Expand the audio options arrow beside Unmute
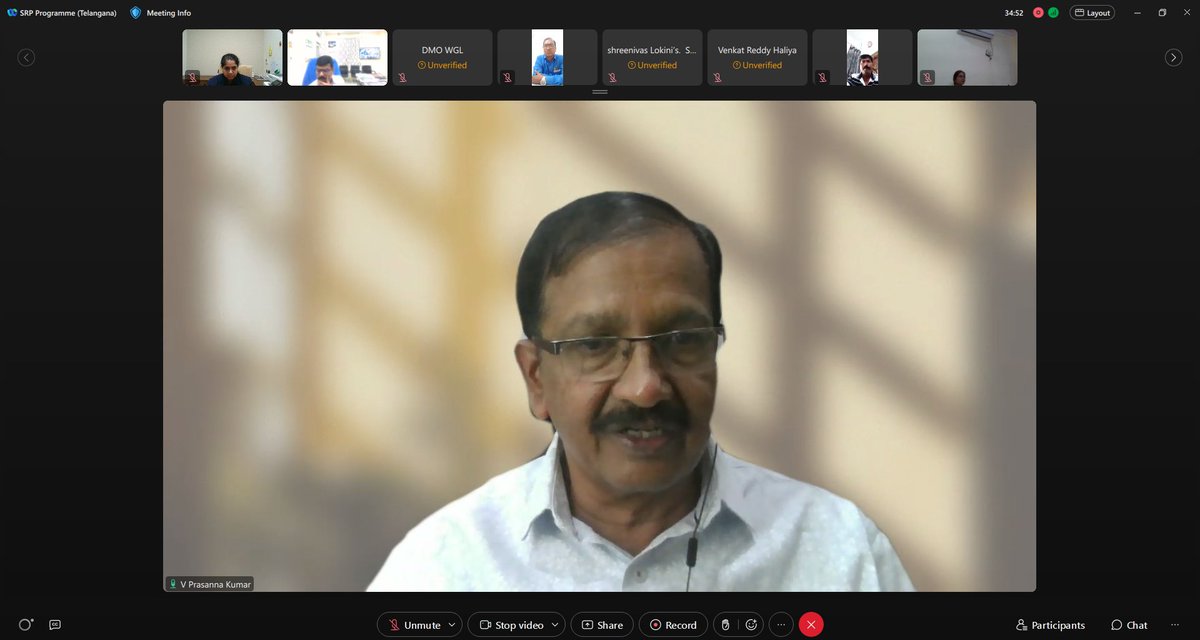This screenshot has width=1200, height=640. (x=453, y=625)
